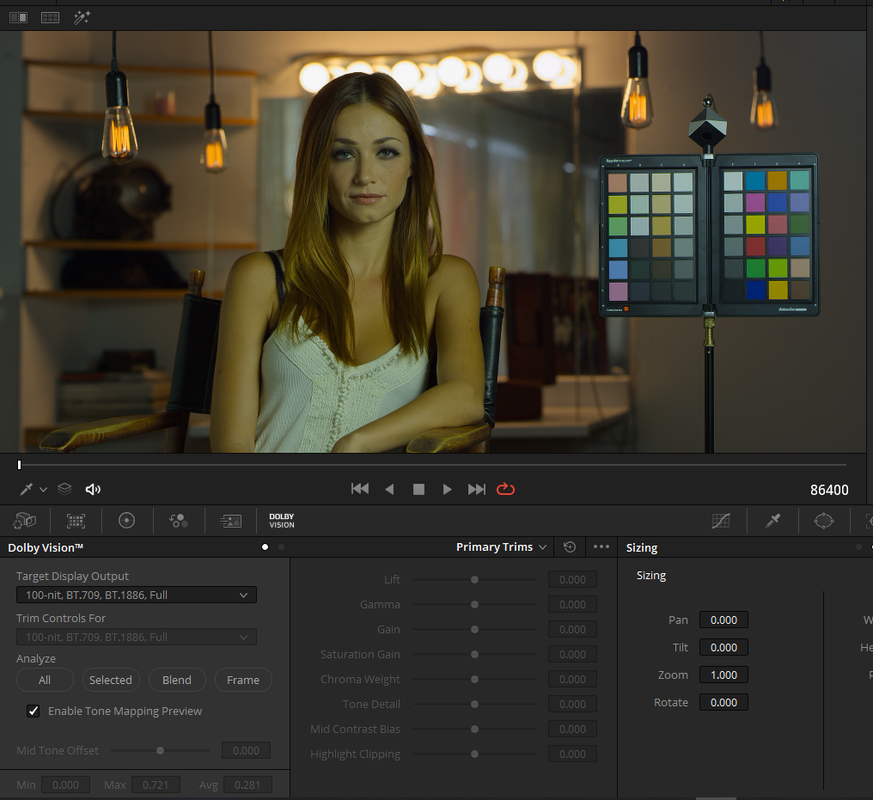Toggle the split screen grid view
The width and height of the screenshot is (873, 800).
coord(50,18)
